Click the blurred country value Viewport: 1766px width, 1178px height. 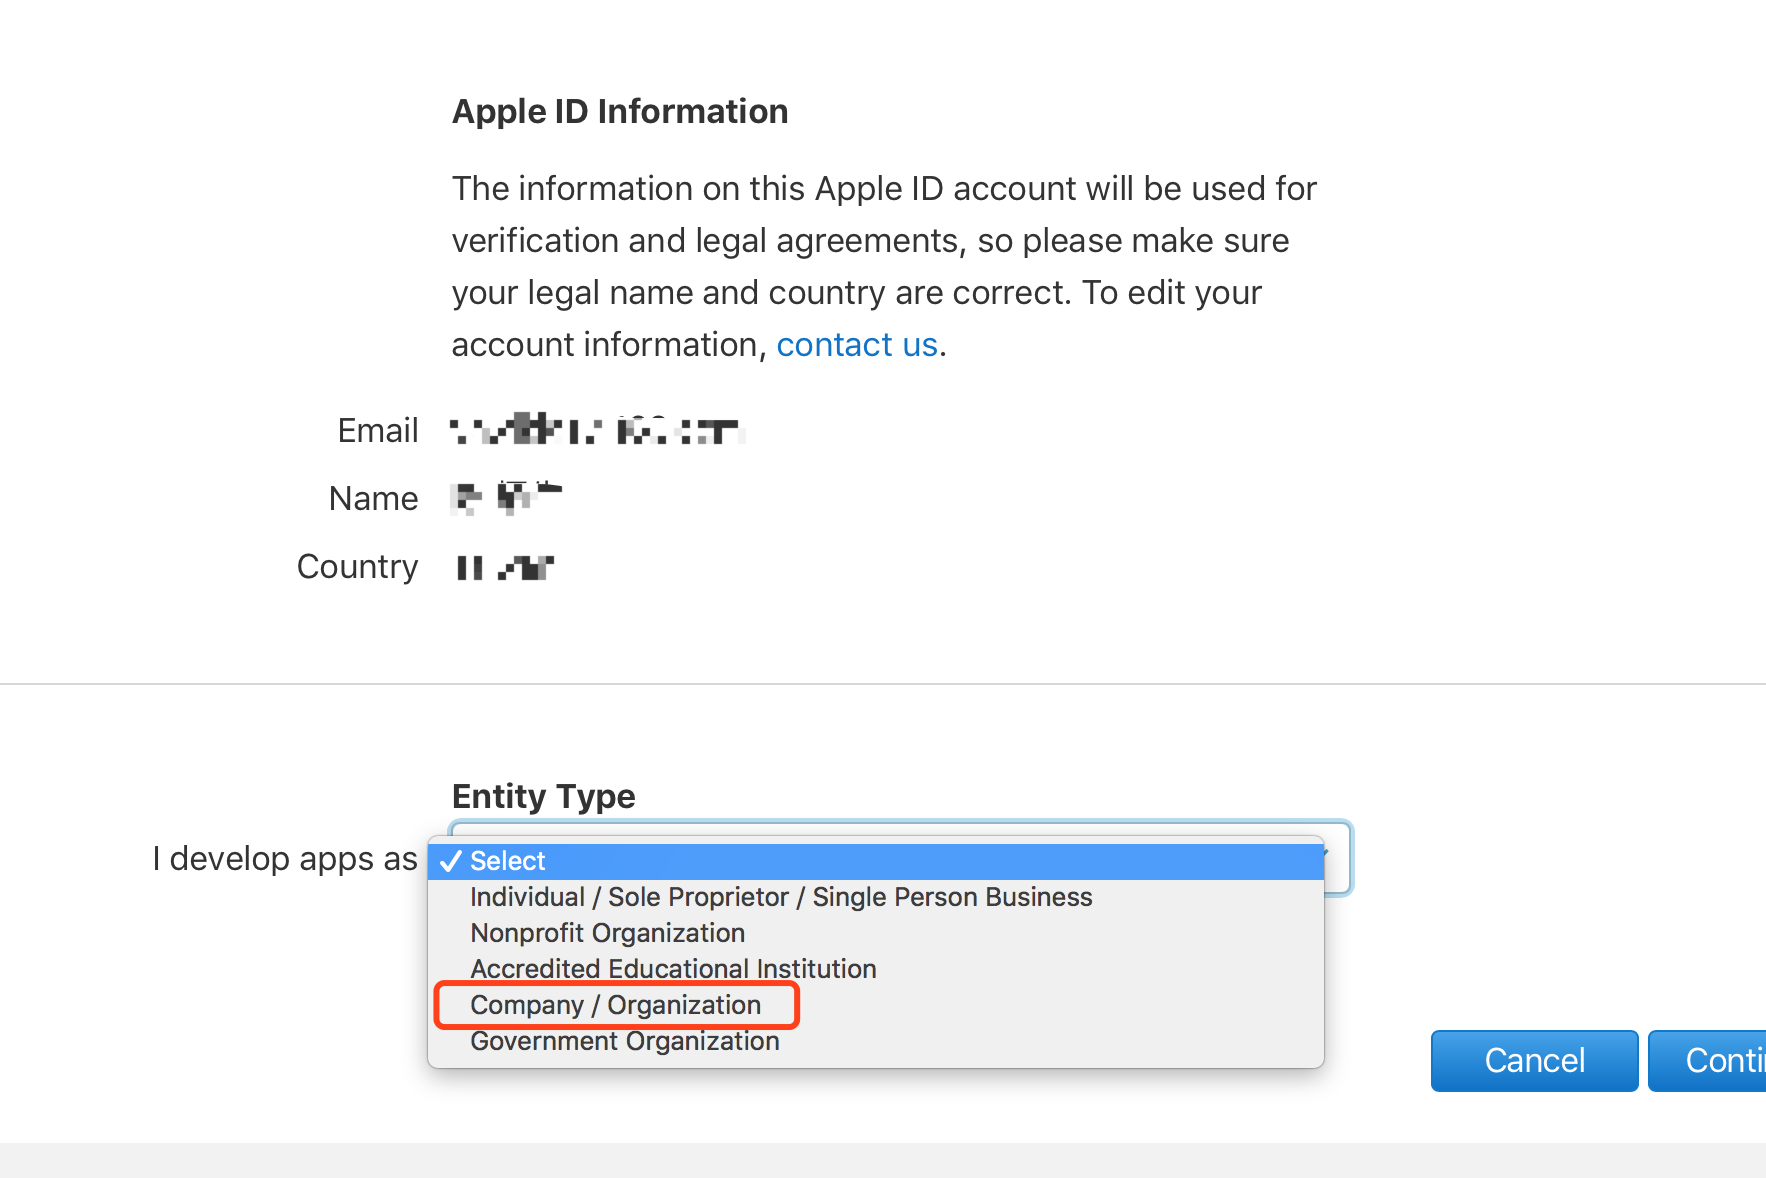pos(505,567)
